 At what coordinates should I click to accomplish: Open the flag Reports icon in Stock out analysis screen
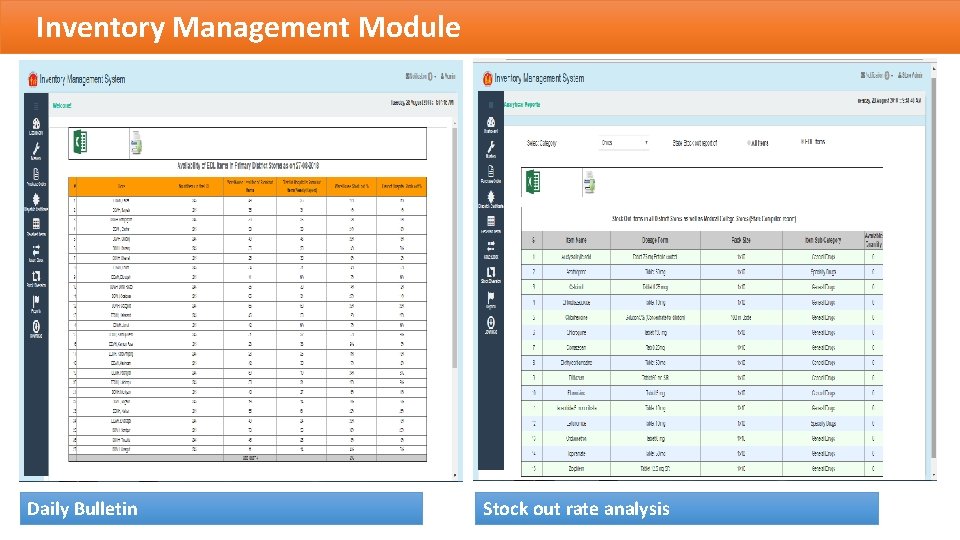pyautogui.click(x=491, y=297)
